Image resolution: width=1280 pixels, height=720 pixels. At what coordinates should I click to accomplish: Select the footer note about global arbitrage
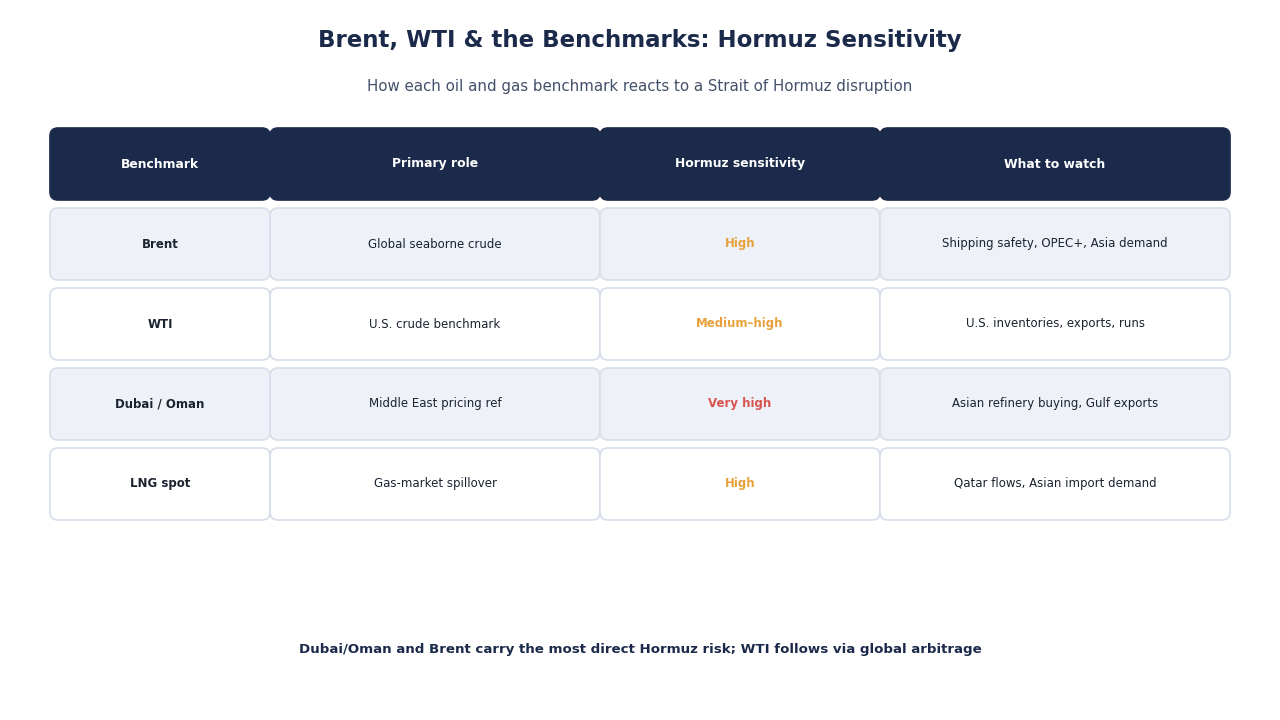point(640,649)
